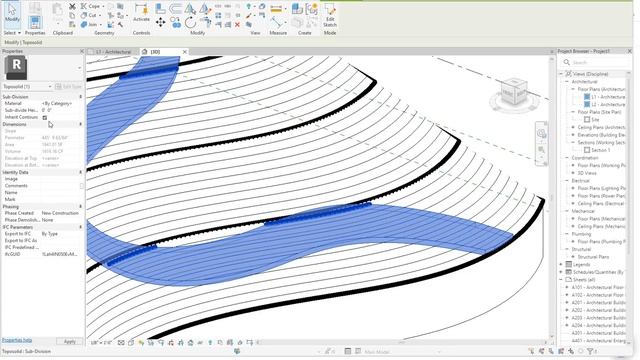
Task: Click the Apply button in Properties
Action: coord(69,341)
